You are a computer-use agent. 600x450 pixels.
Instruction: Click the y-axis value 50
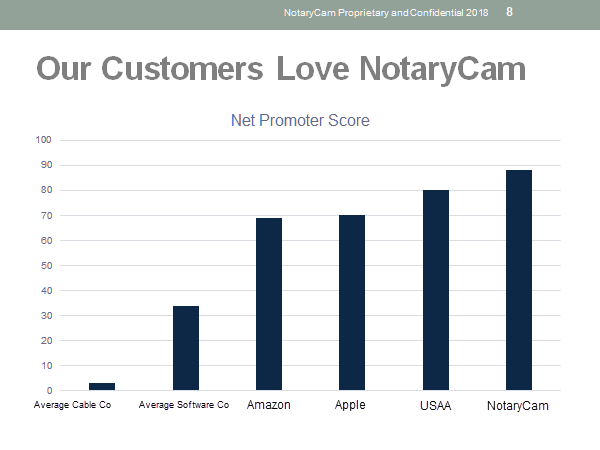pos(46,266)
